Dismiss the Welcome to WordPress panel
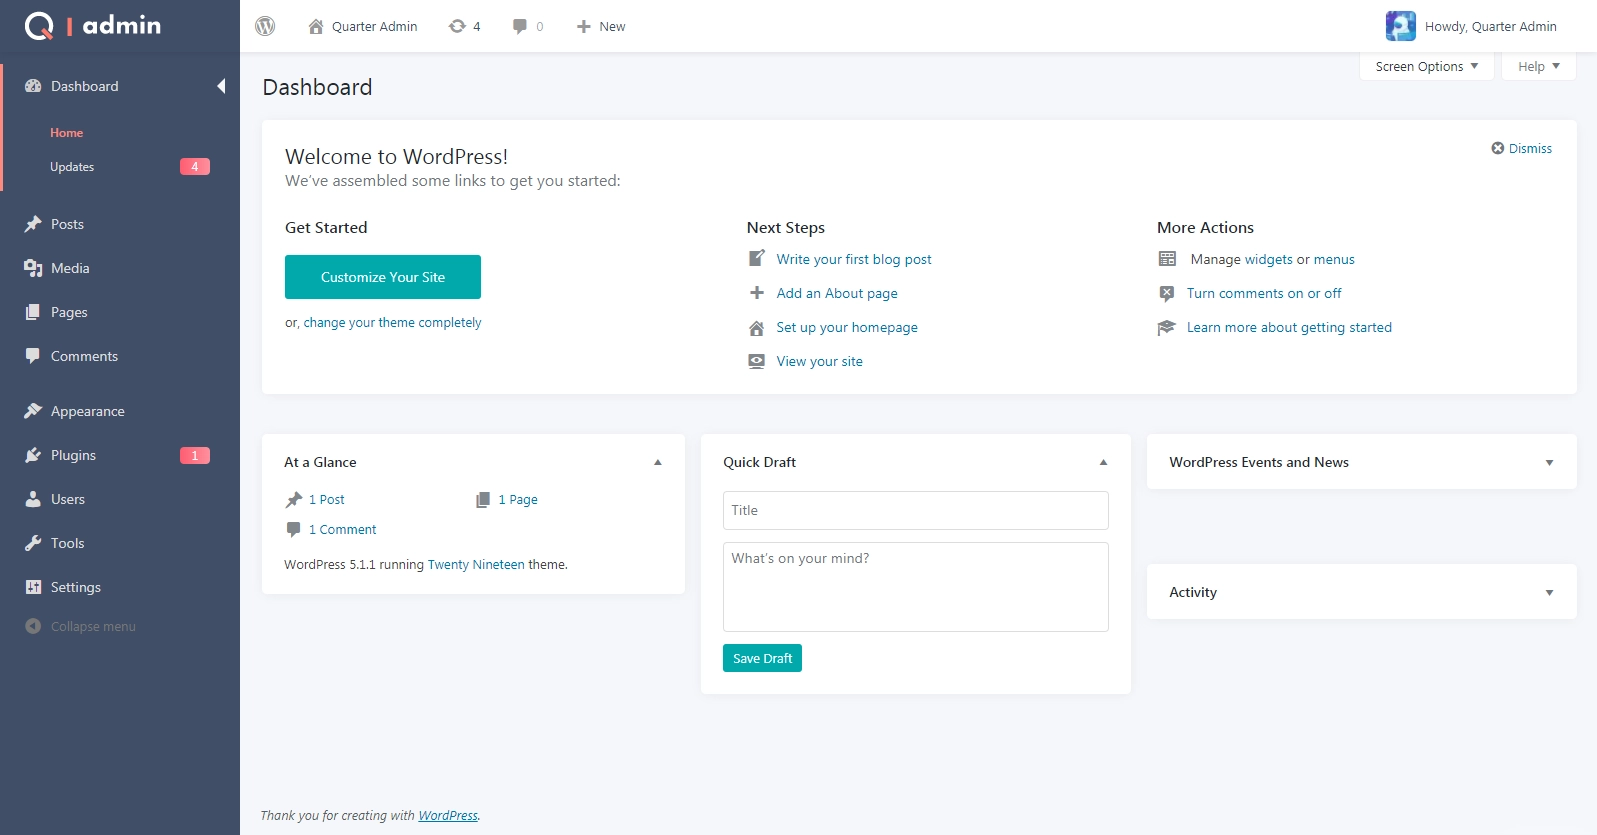Viewport: 1597px width, 835px height. pyautogui.click(x=1522, y=148)
